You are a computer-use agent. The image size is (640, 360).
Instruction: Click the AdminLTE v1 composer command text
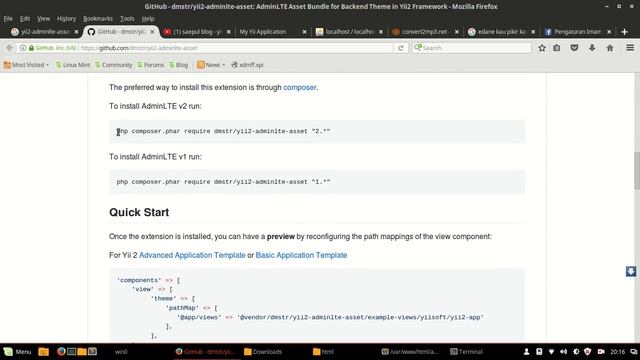coord(223,182)
